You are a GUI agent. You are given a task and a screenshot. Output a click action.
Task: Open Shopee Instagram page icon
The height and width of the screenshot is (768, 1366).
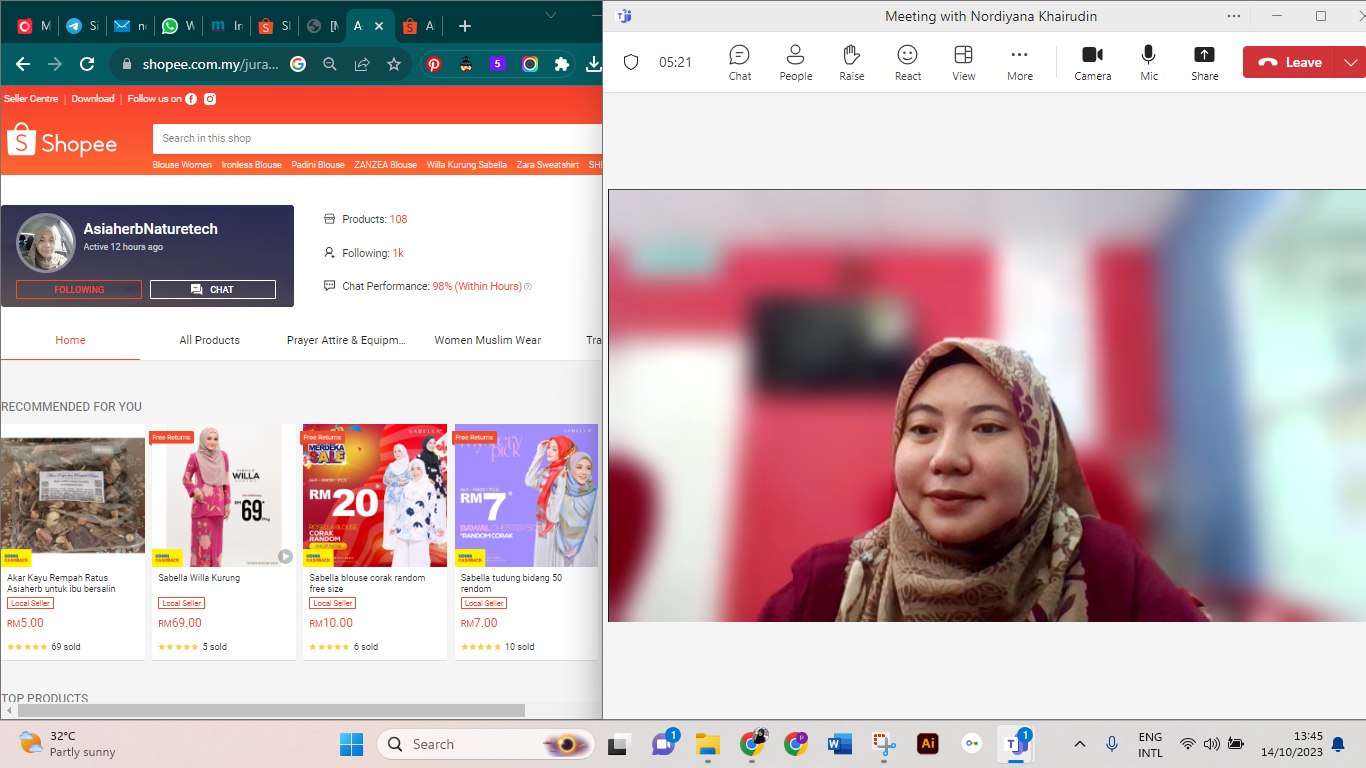coord(210,98)
